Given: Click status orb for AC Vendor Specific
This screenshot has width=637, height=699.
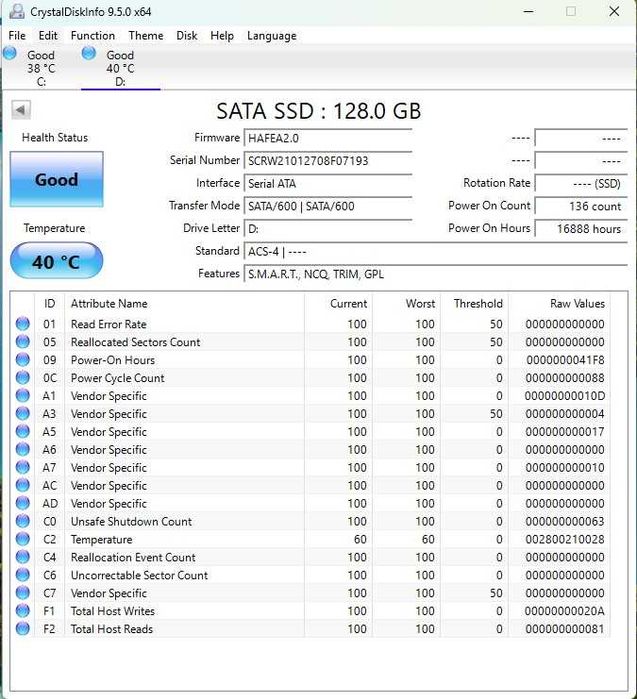Looking at the screenshot, I should coord(23,485).
